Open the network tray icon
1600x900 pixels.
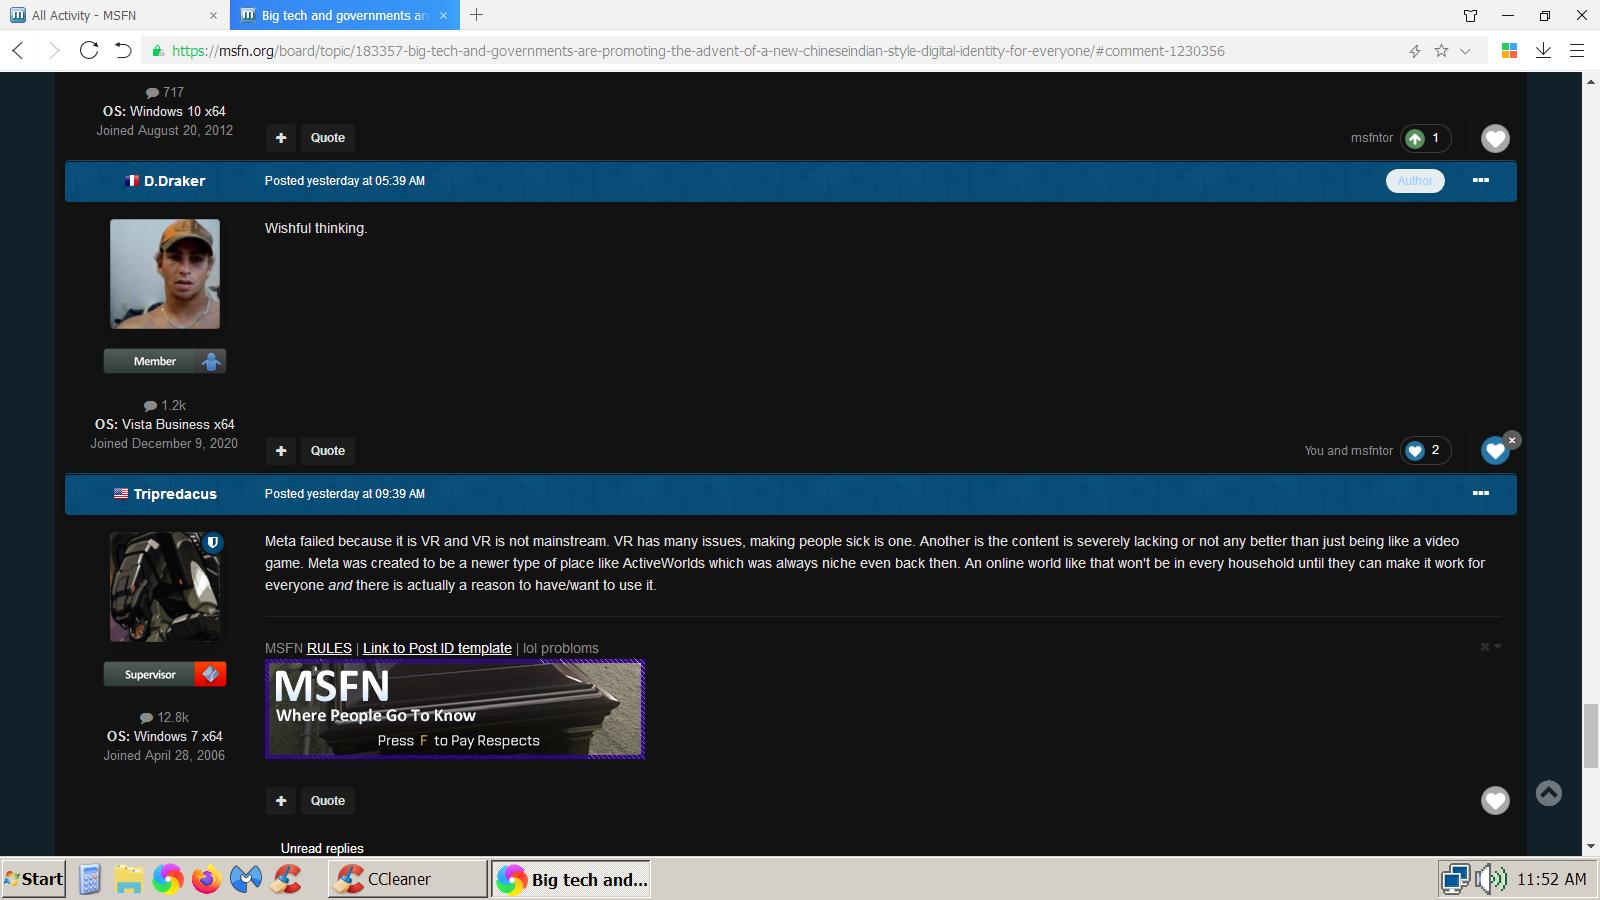point(1456,879)
